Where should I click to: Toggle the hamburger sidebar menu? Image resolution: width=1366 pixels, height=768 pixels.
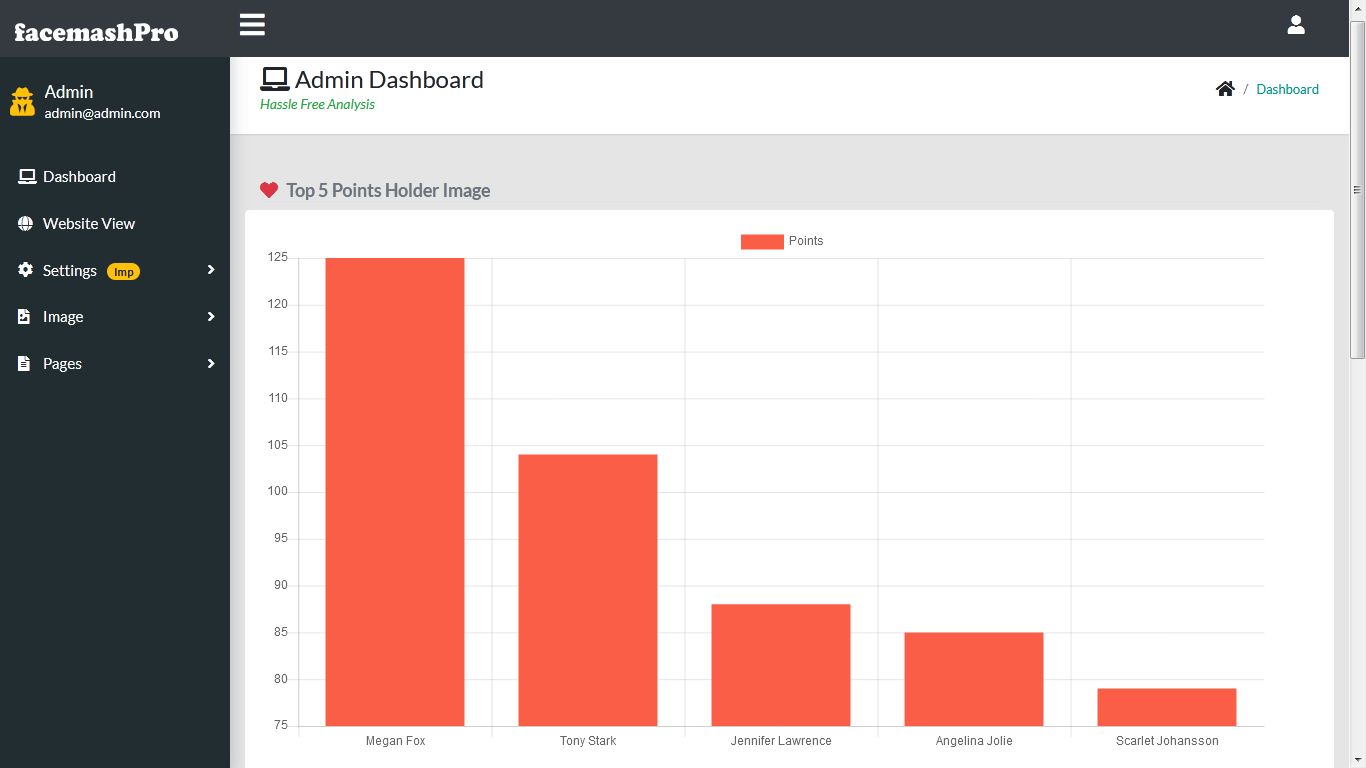click(x=252, y=25)
